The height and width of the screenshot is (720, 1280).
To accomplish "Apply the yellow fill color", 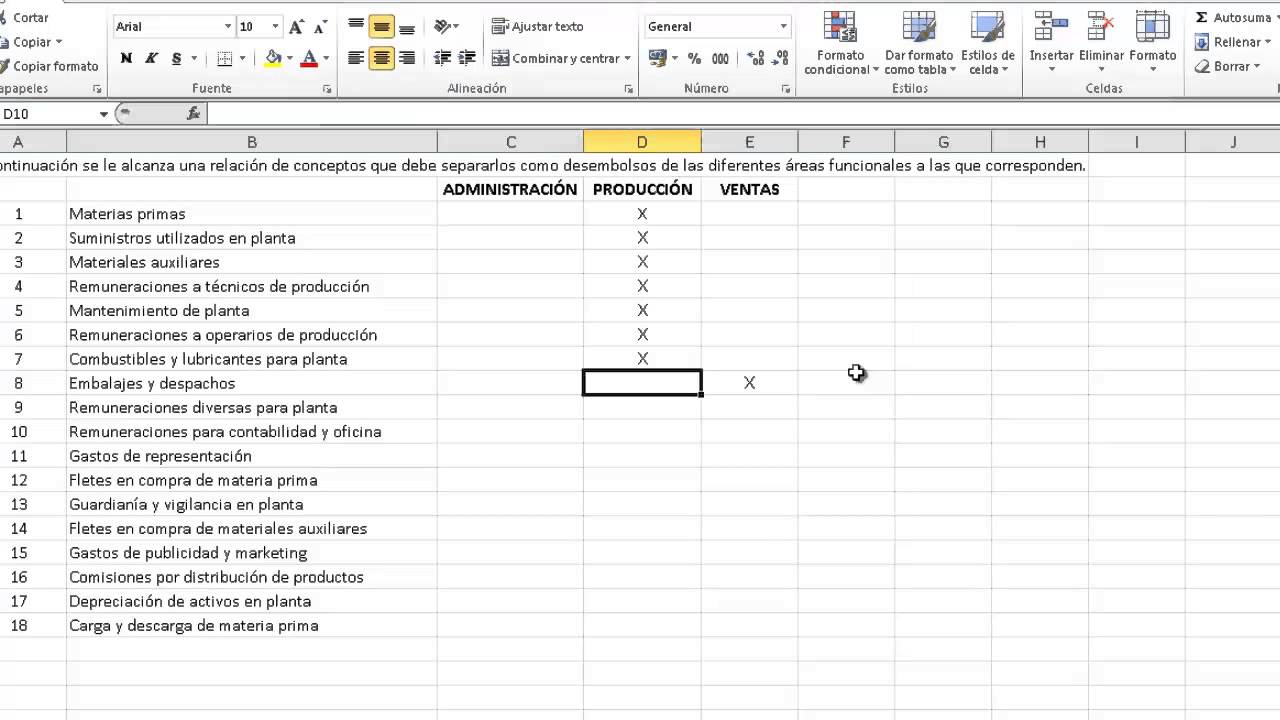I will point(273,59).
